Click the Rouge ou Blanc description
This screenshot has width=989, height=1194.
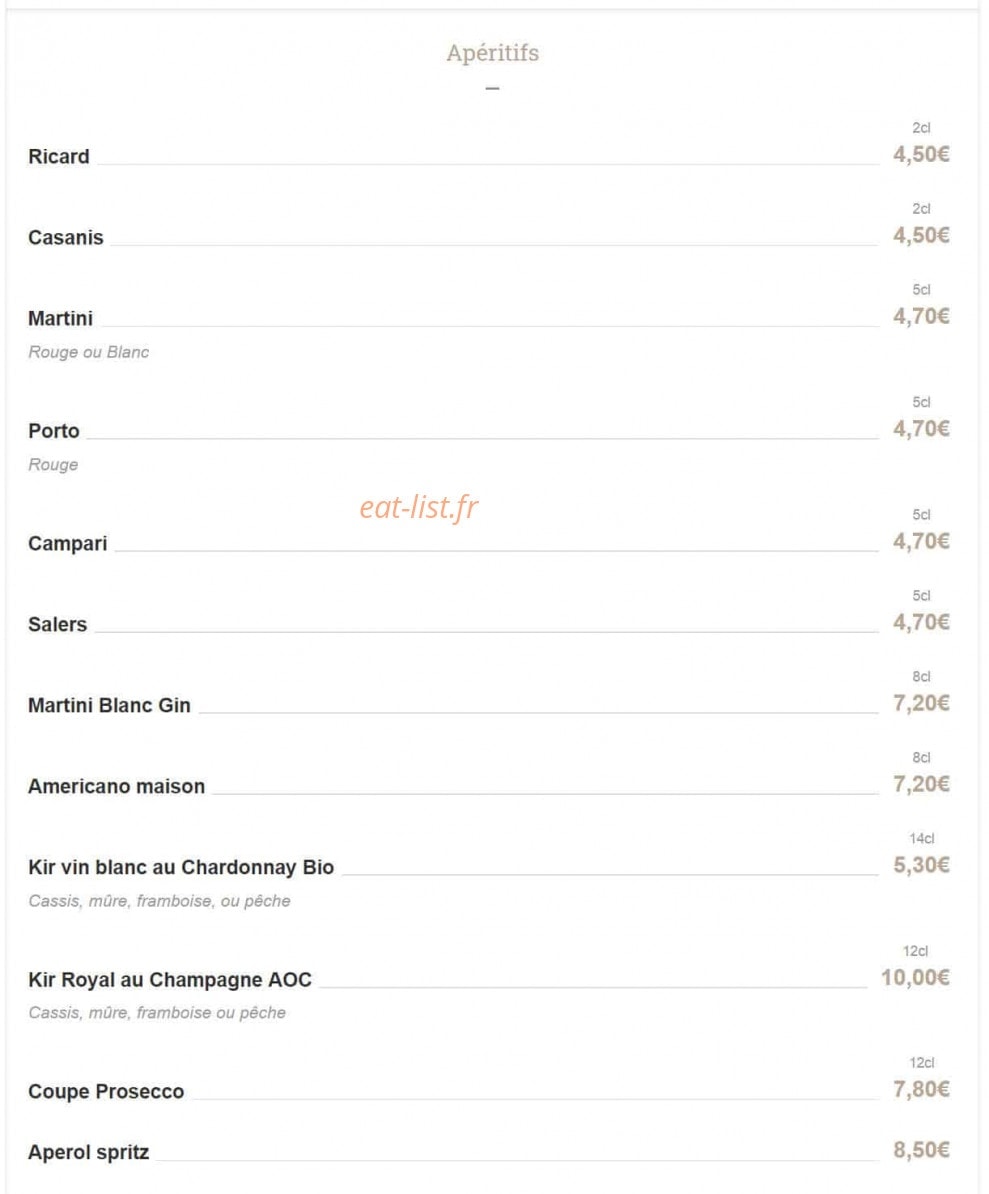pos(88,352)
